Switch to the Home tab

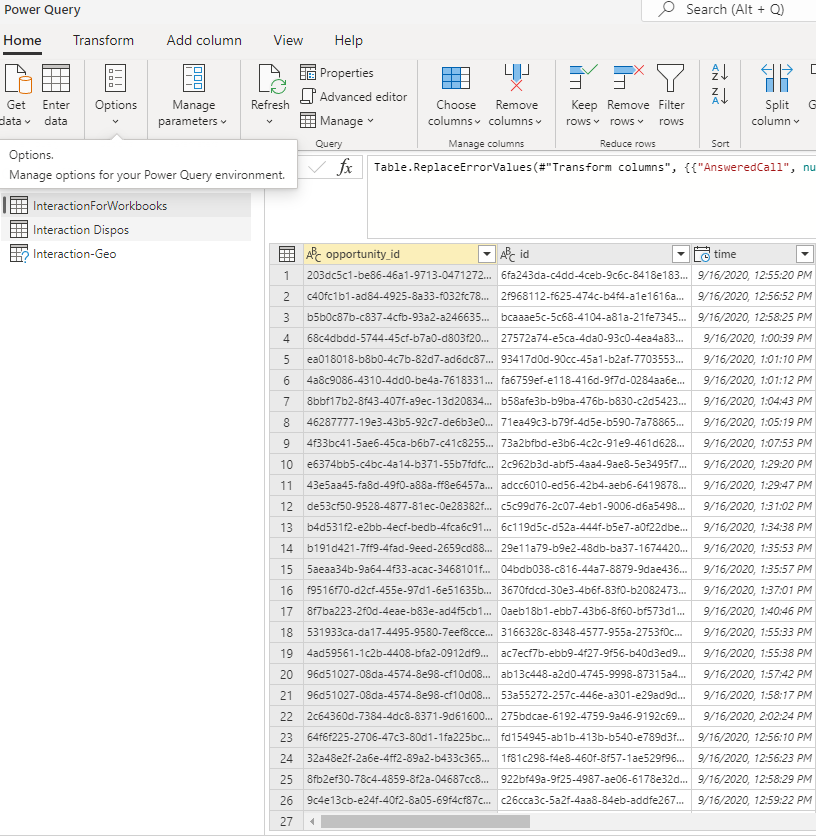pyautogui.click(x=22, y=41)
